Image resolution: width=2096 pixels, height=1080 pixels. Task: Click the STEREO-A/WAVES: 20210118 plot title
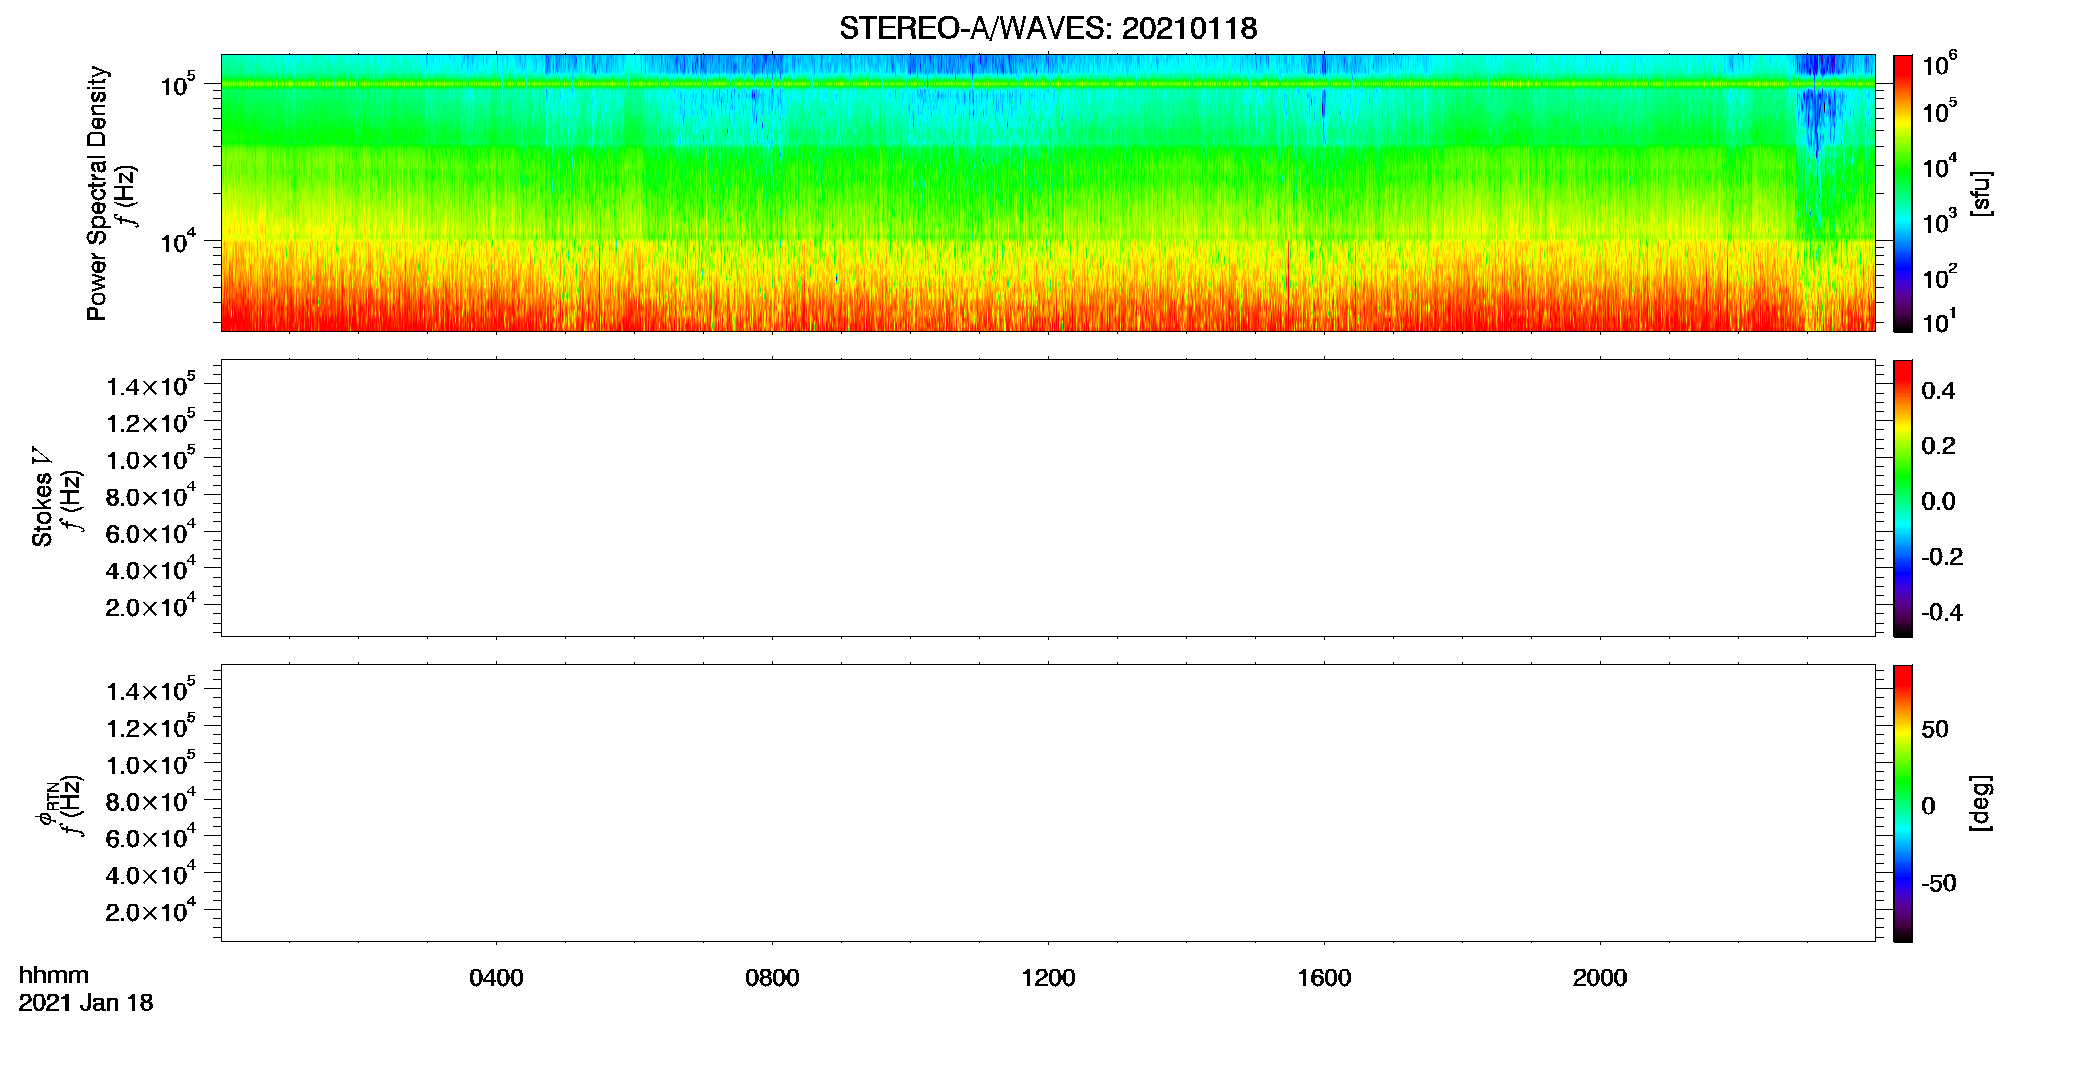click(1048, 29)
